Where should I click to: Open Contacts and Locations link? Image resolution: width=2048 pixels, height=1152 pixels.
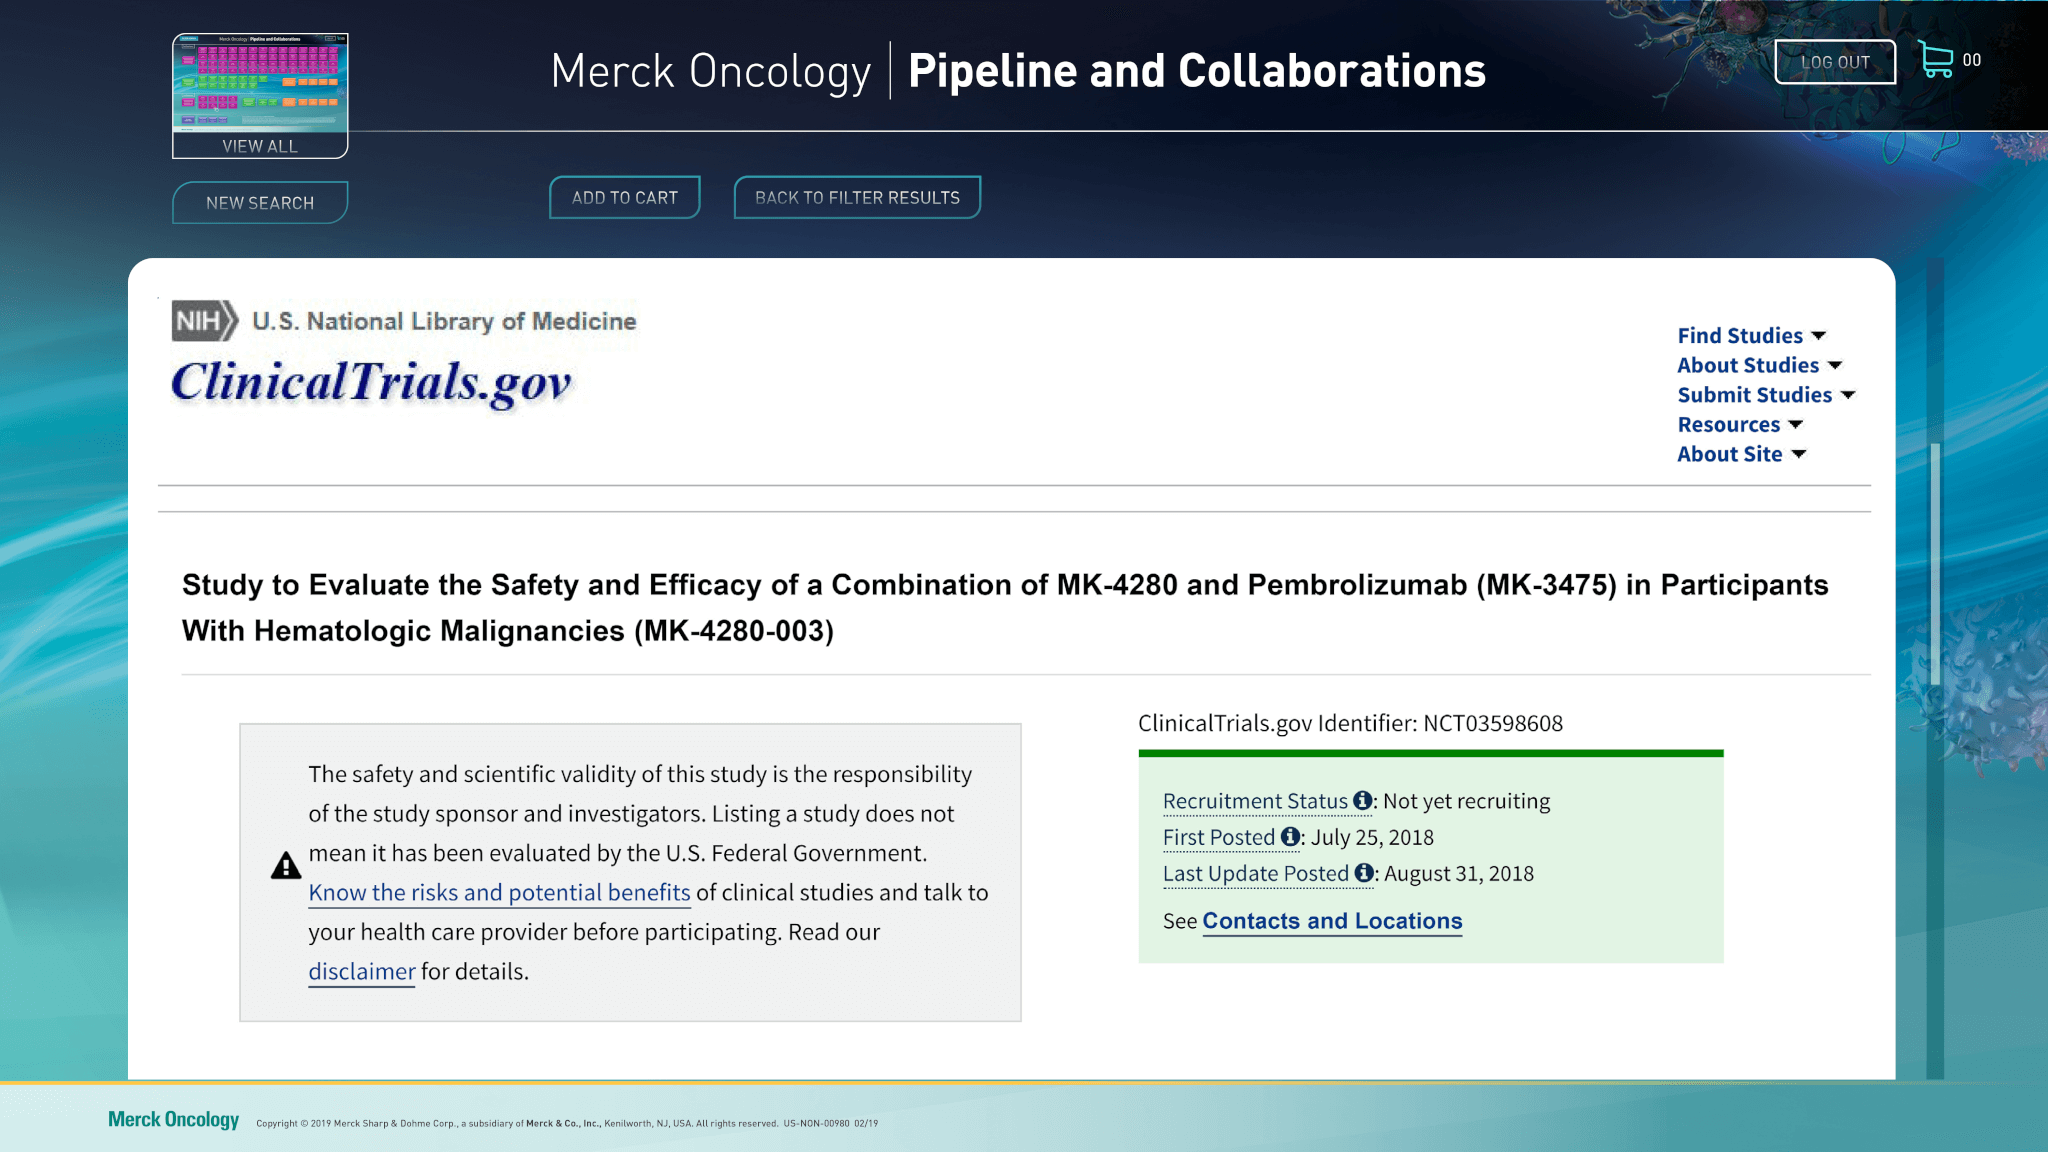[x=1331, y=921]
